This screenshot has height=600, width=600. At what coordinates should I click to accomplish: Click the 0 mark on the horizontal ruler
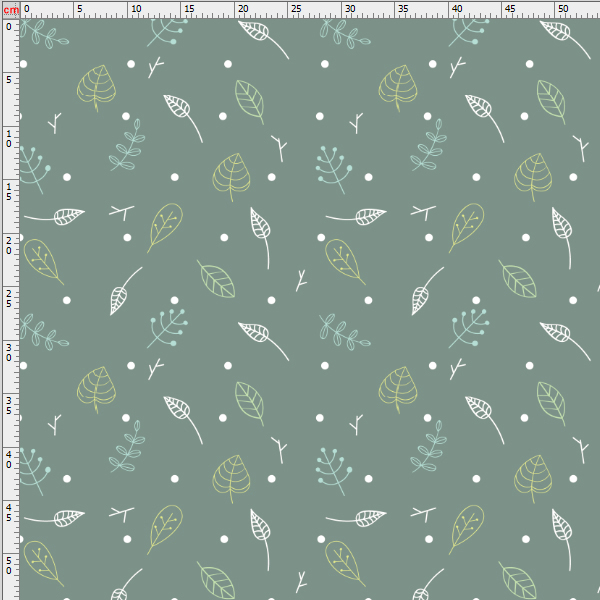tap(26, 8)
